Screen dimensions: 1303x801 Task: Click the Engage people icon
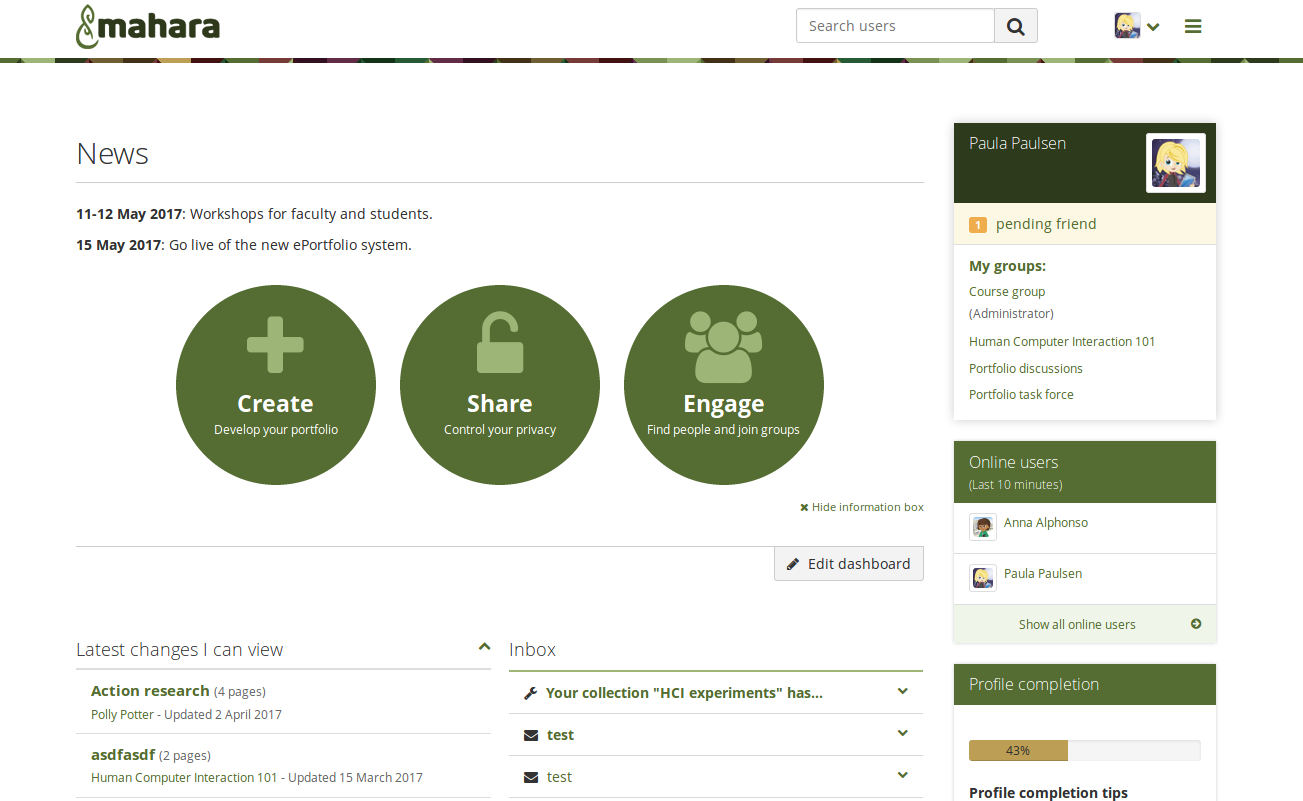coord(724,347)
